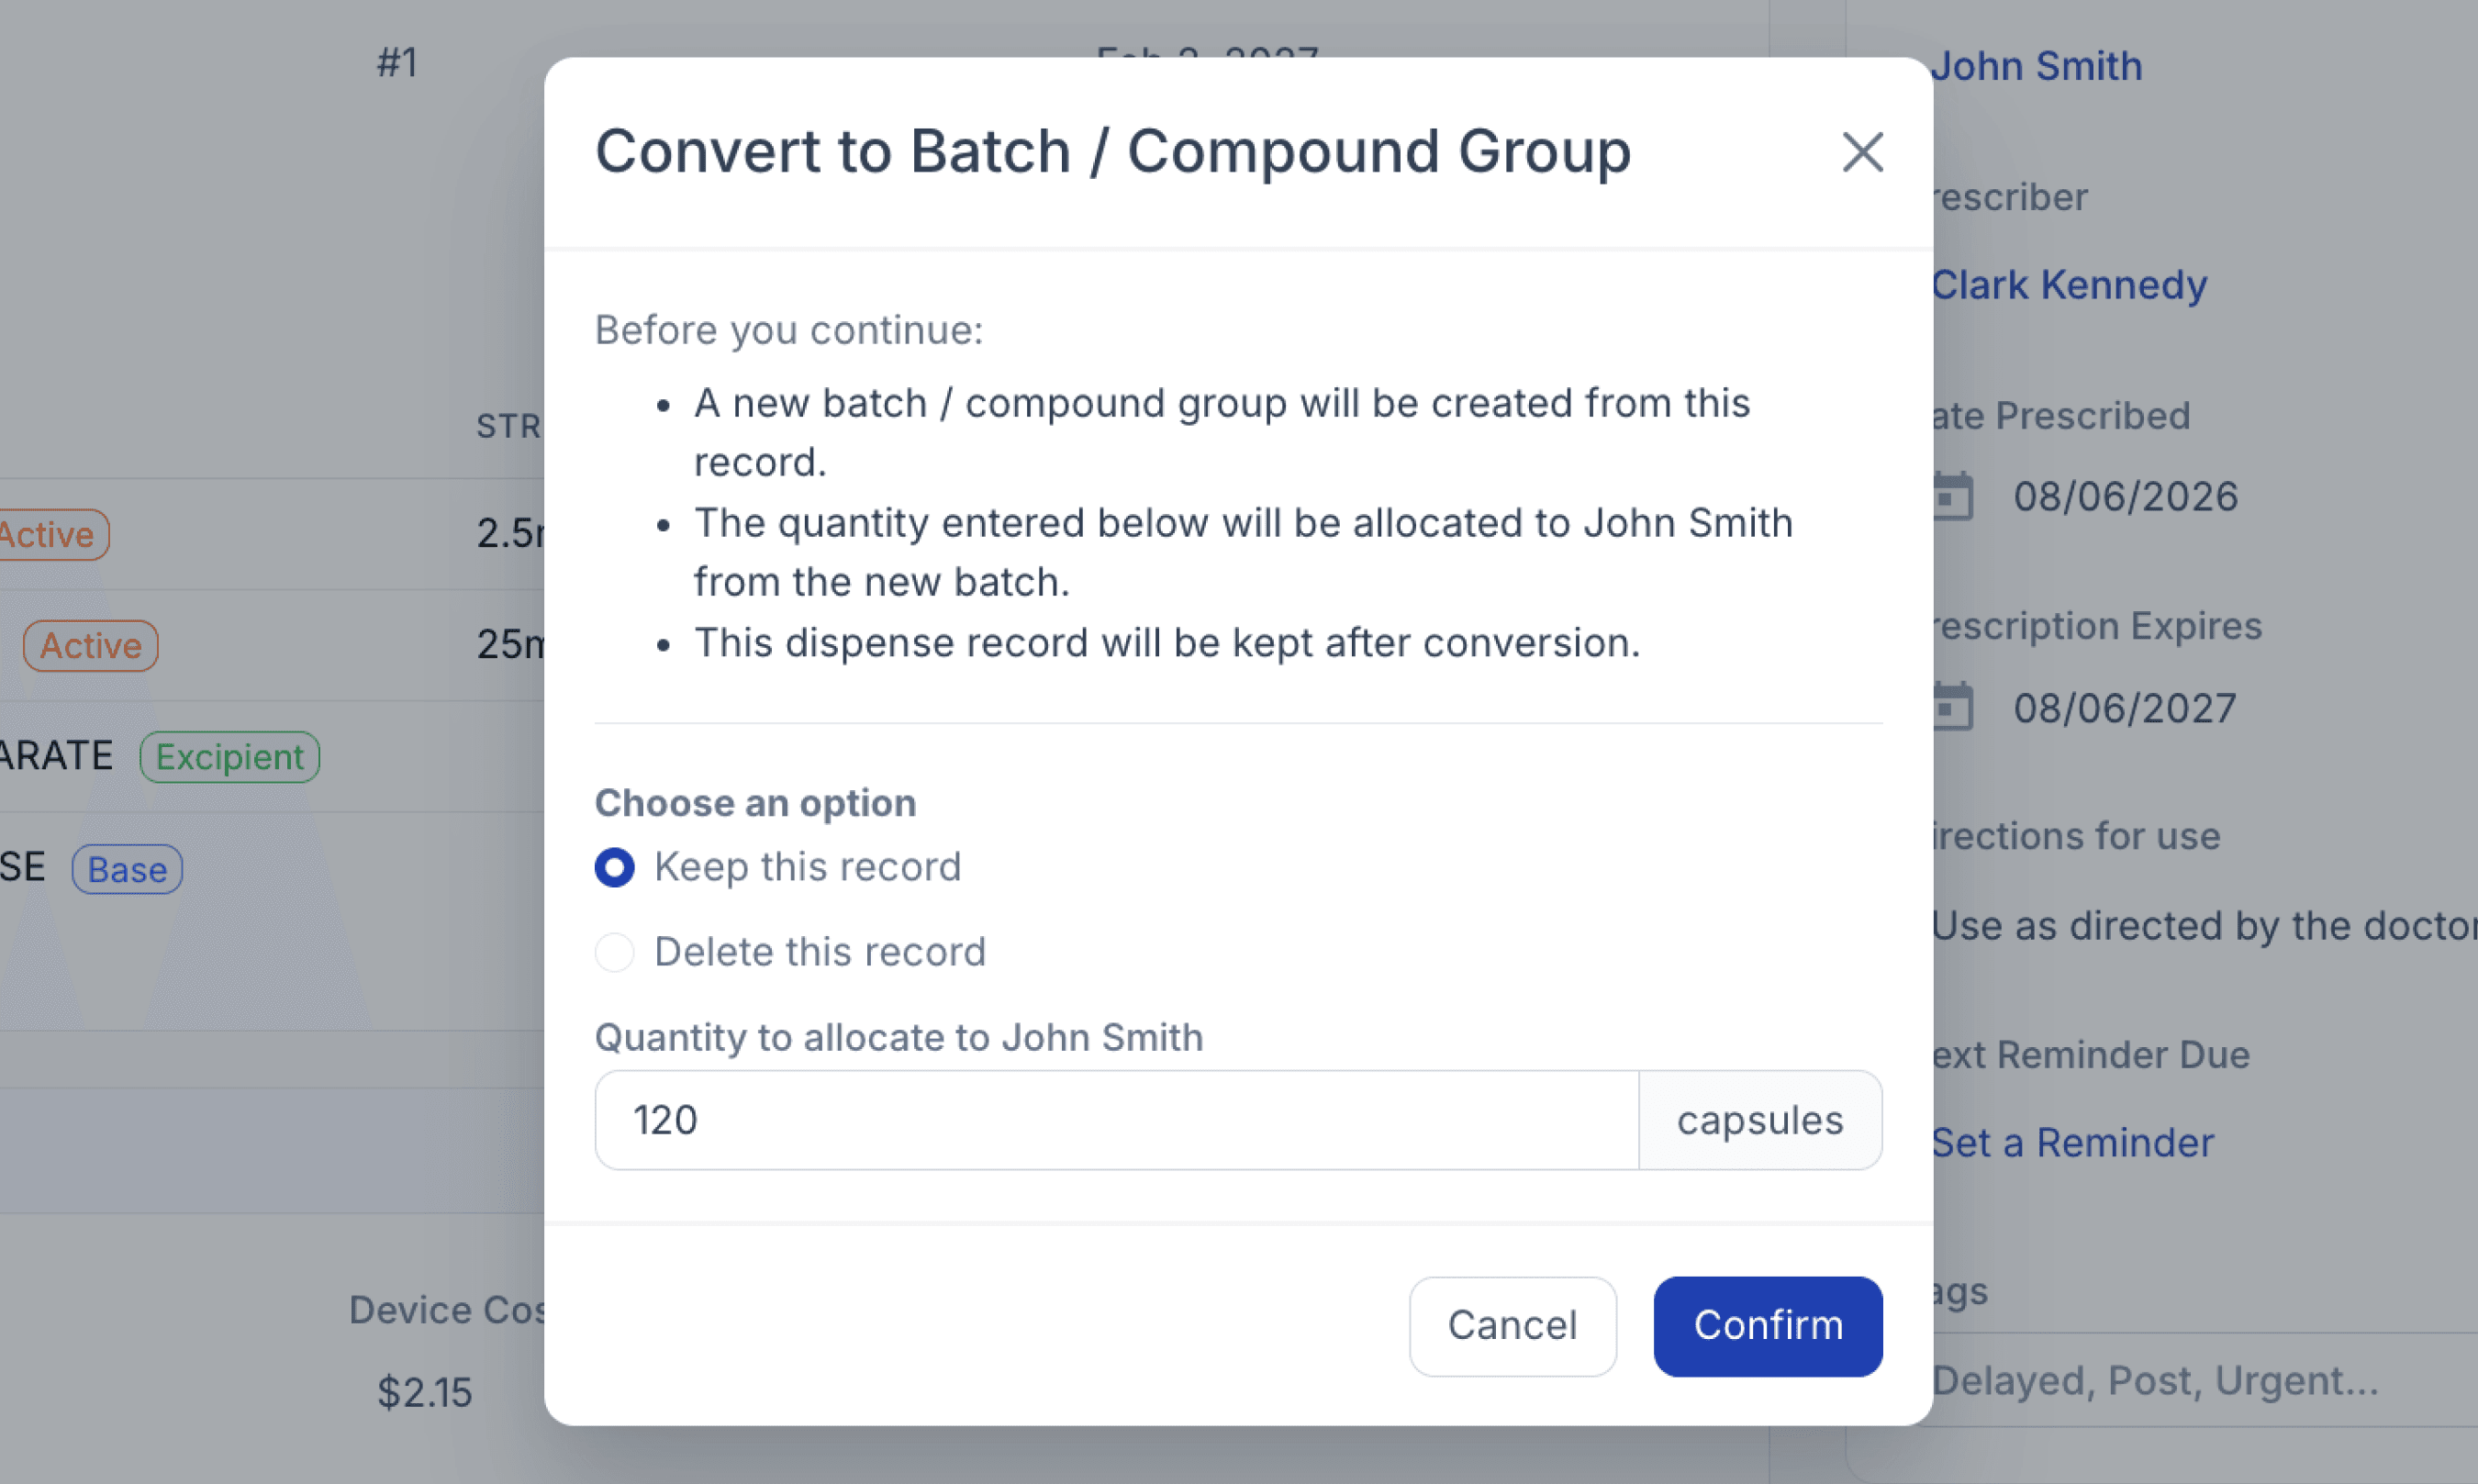Click the 08/06/2026 prescribed date field
Viewport: 2478px width, 1484px height.
2125,497
